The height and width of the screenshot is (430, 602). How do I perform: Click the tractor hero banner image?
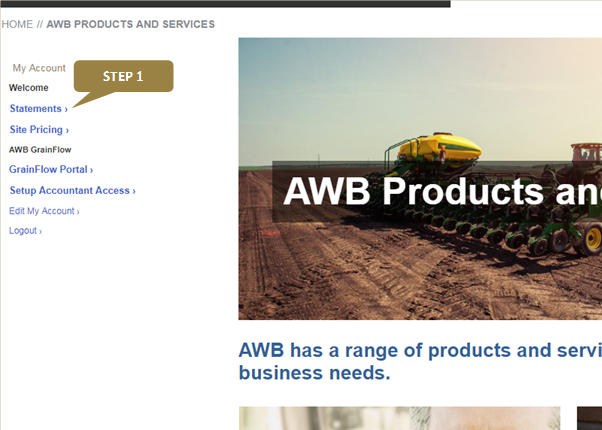(420, 179)
